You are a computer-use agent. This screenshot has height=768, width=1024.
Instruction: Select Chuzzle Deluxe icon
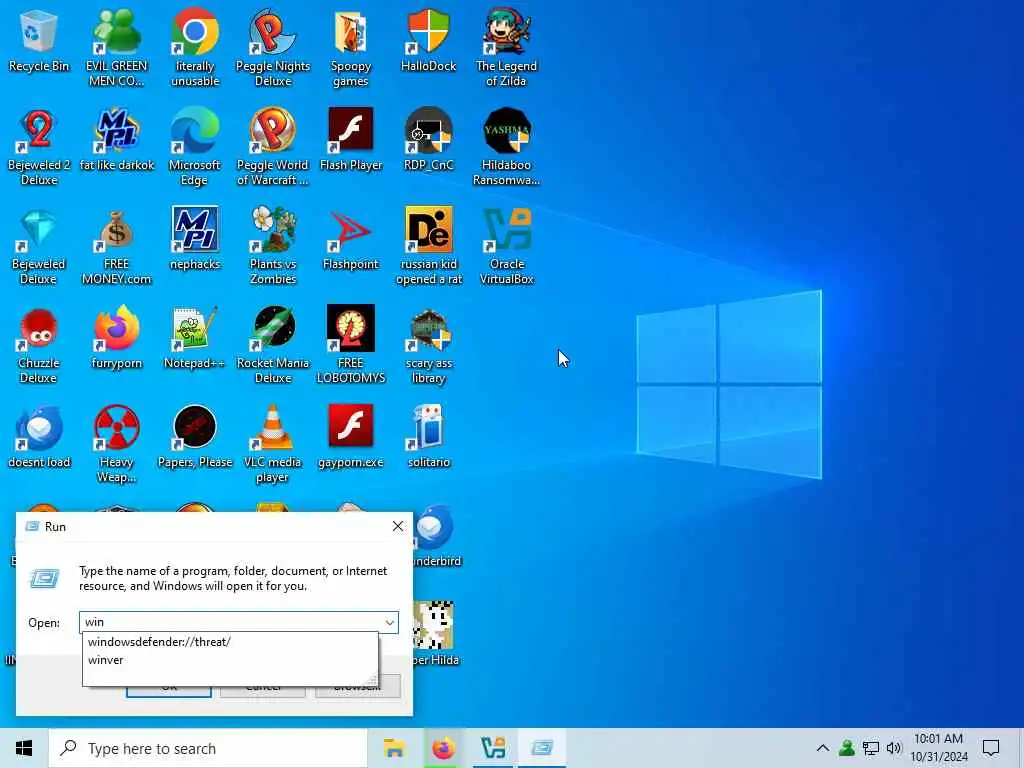pos(39,345)
